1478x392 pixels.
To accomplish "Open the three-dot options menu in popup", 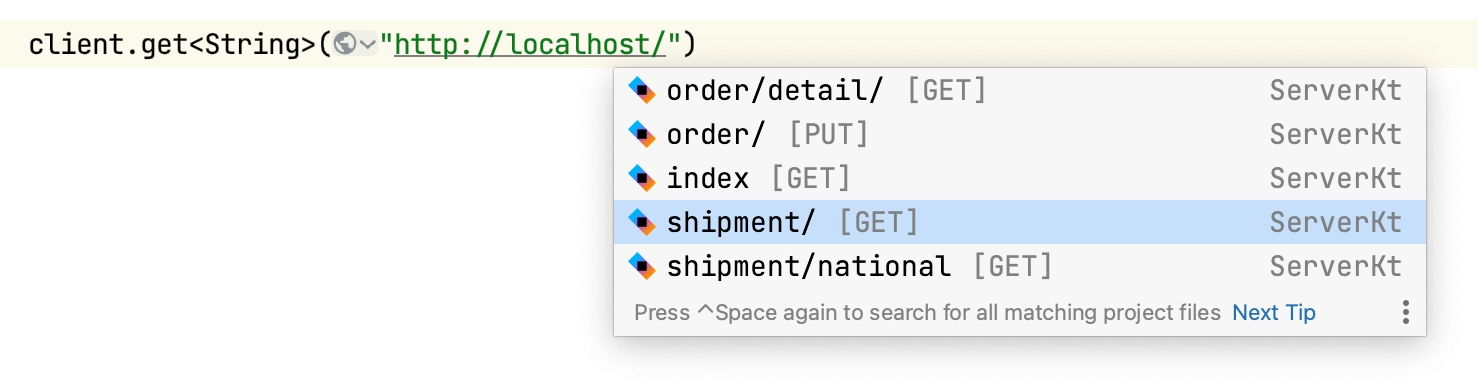I will pos(1405,313).
